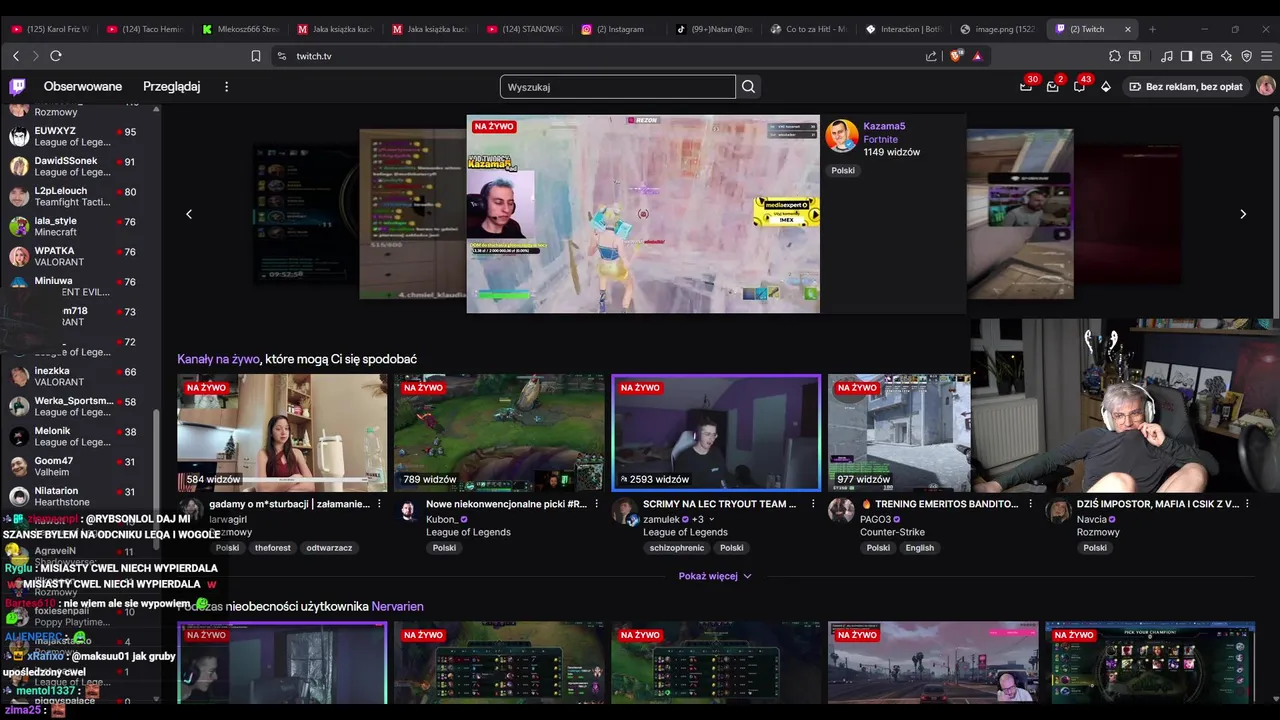Open browser extensions puzzle icon
Image resolution: width=1280 pixels, height=720 pixels.
(x=1115, y=56)
